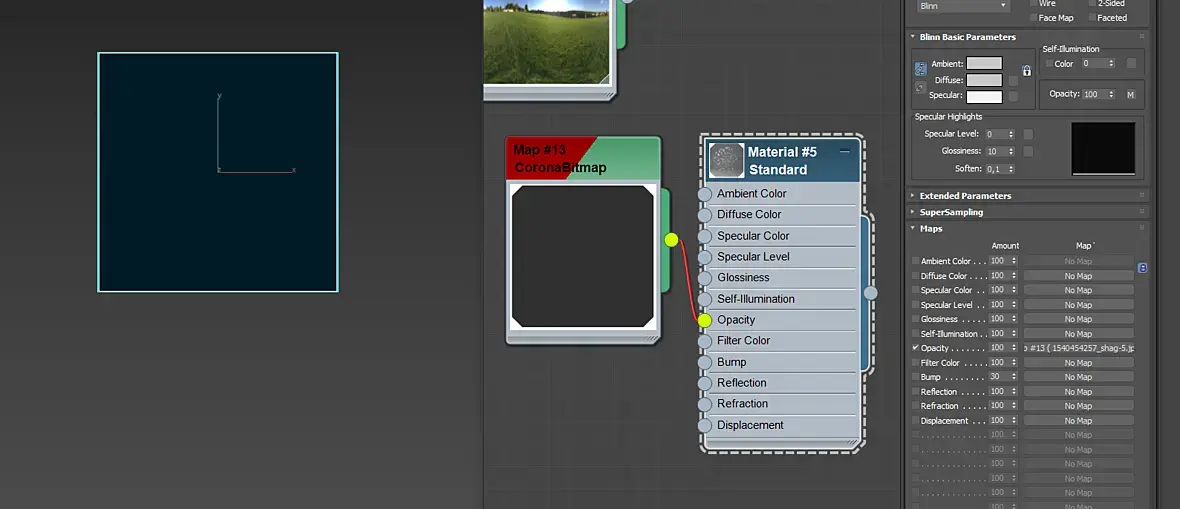Click the Material #5 output socket

(870, 293)
